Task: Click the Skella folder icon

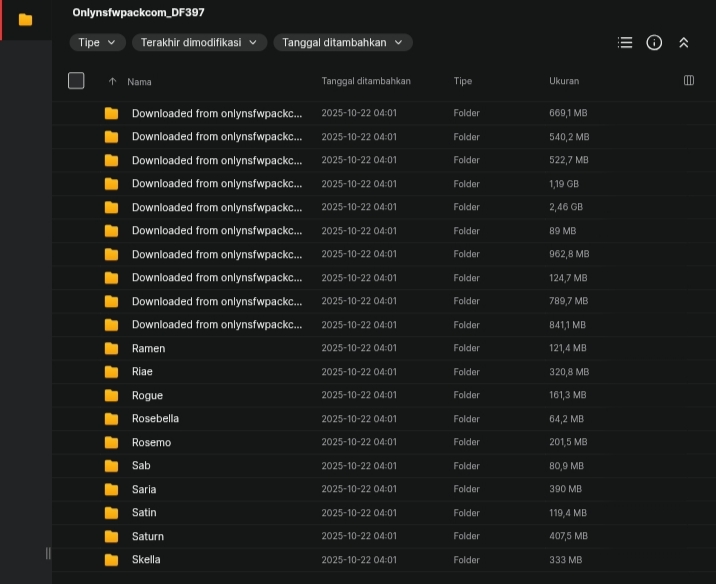Action: pos(111,560)
